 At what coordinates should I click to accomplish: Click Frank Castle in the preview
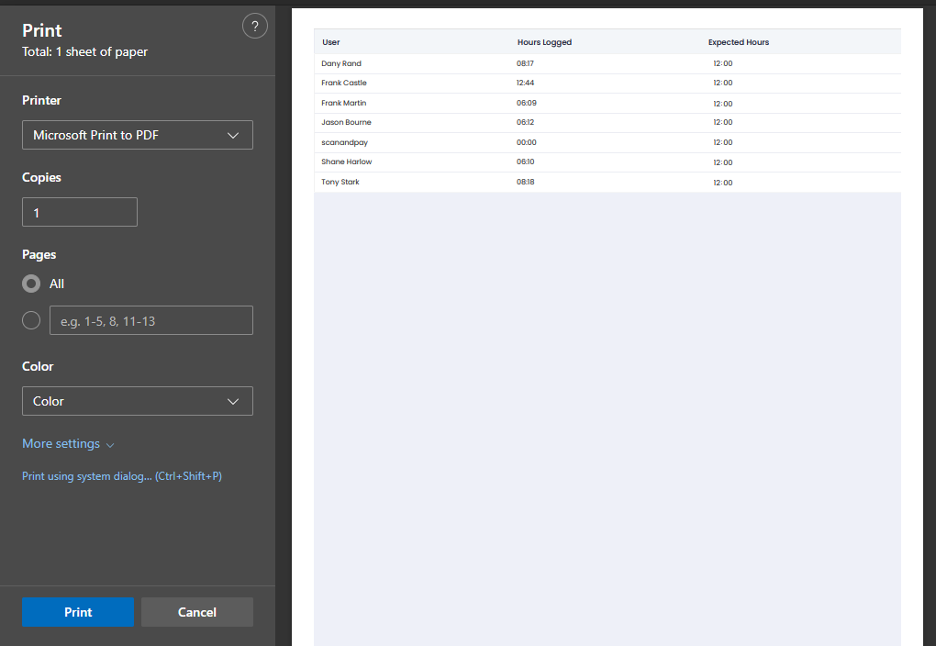coord(344,83)
